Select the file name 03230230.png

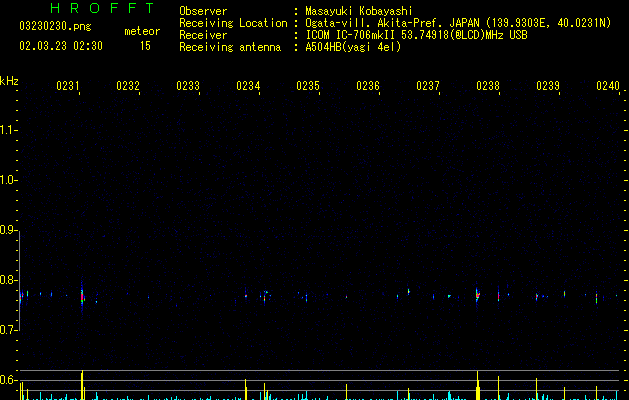pos(55,26)
